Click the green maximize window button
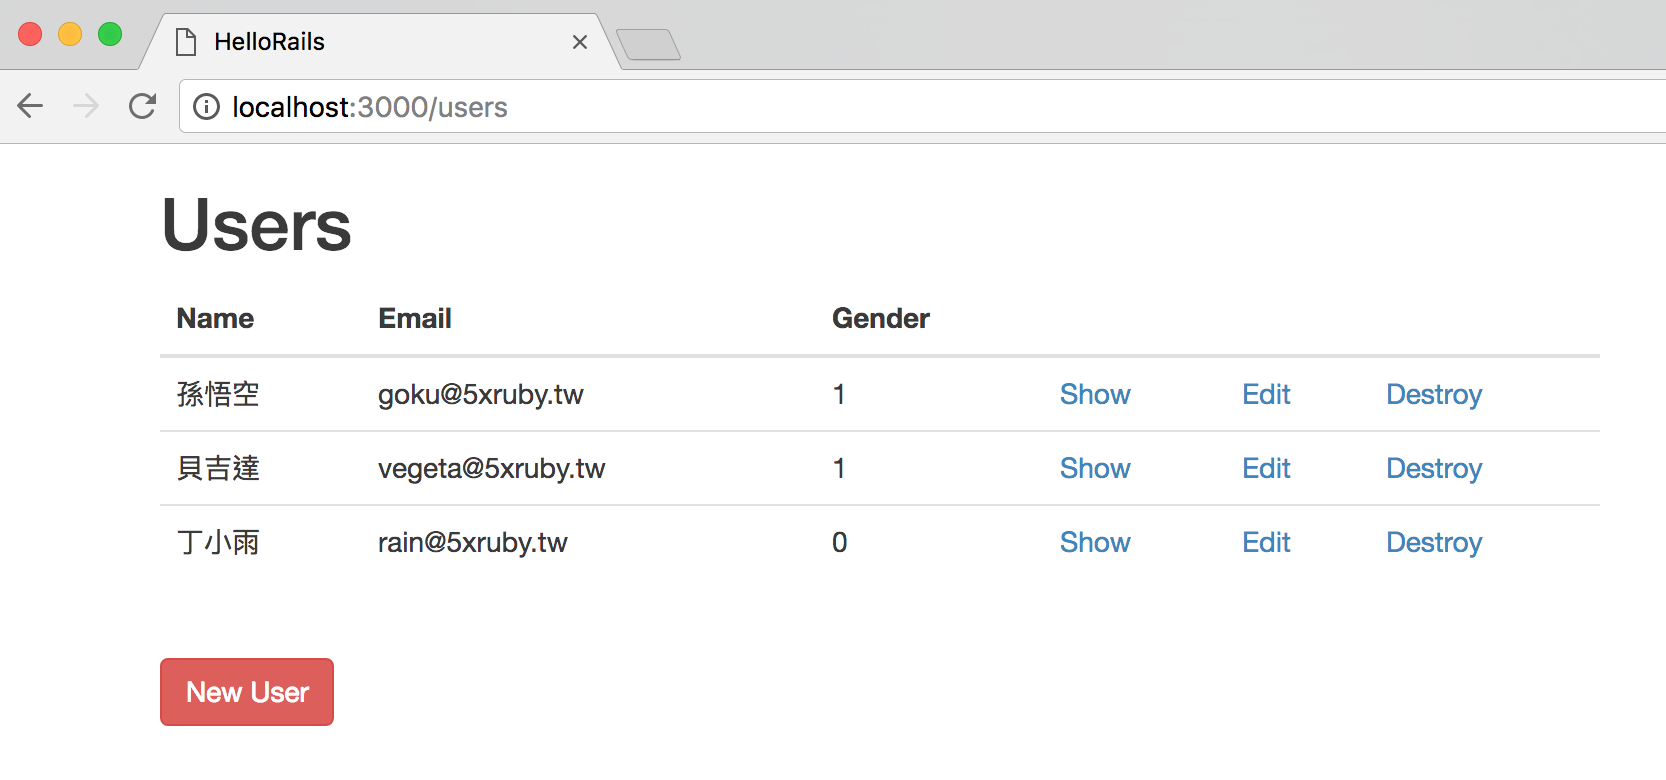1666x780 pixels. click(110, 35)
